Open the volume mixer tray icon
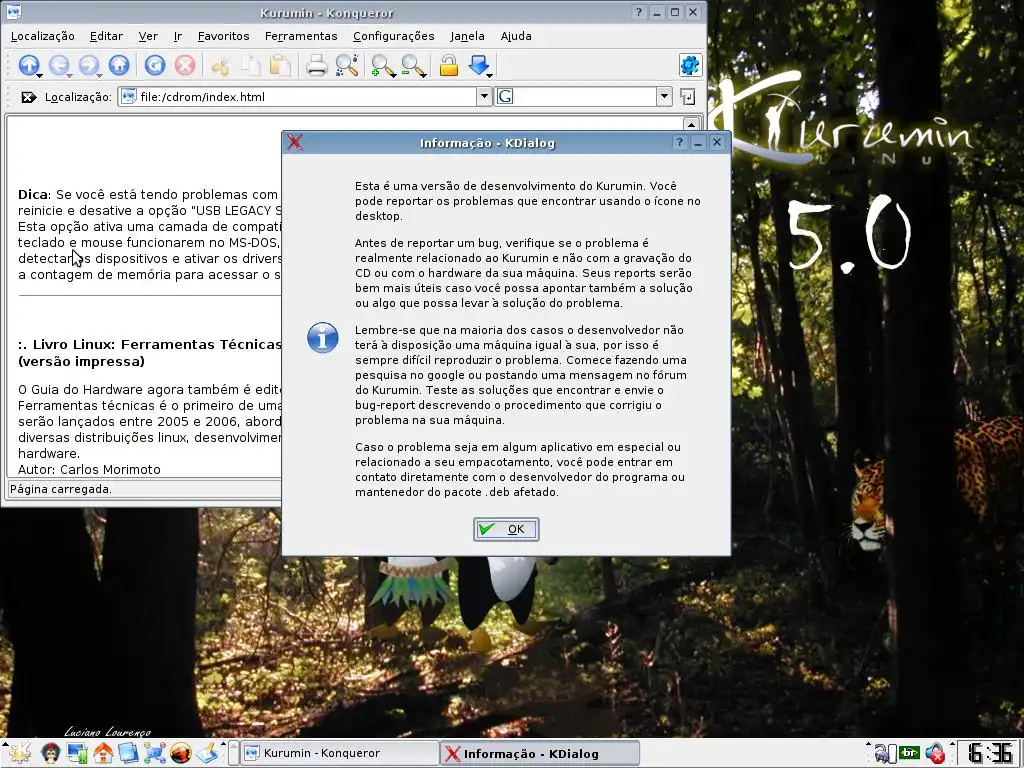This screenshot has height=768, width=1024. coord(935,753)
